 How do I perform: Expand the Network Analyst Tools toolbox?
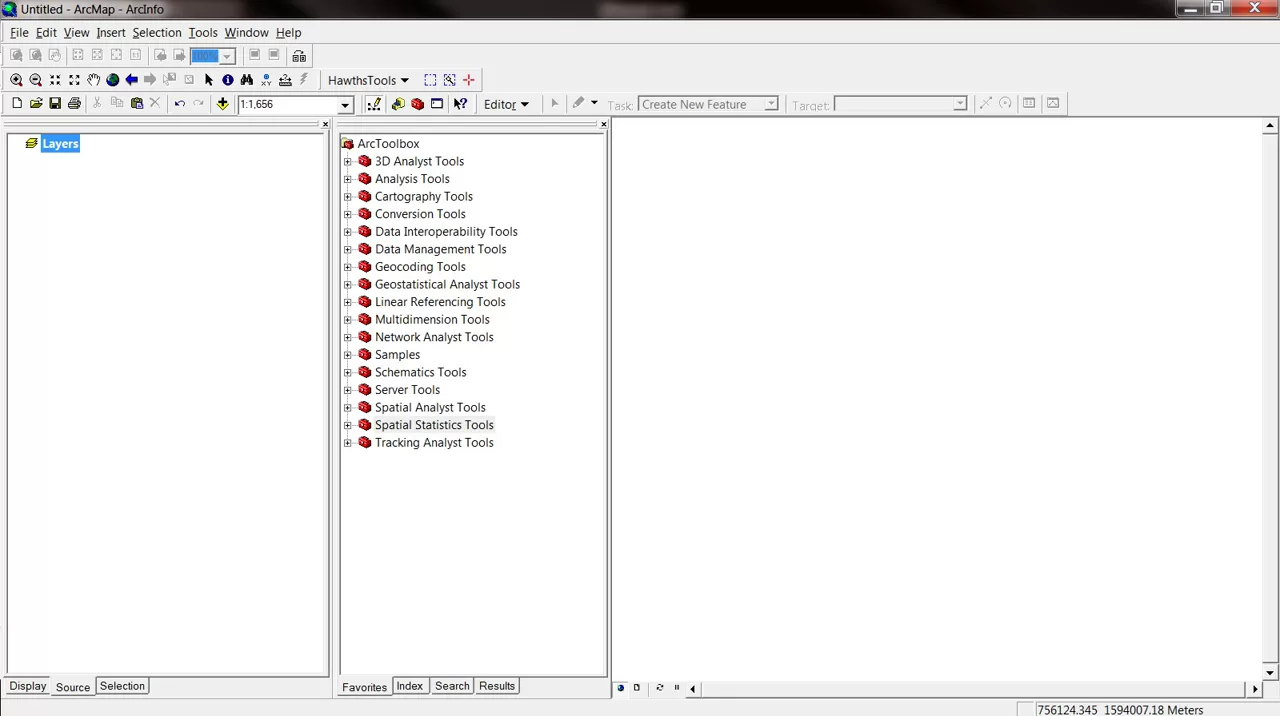[348, 337]
